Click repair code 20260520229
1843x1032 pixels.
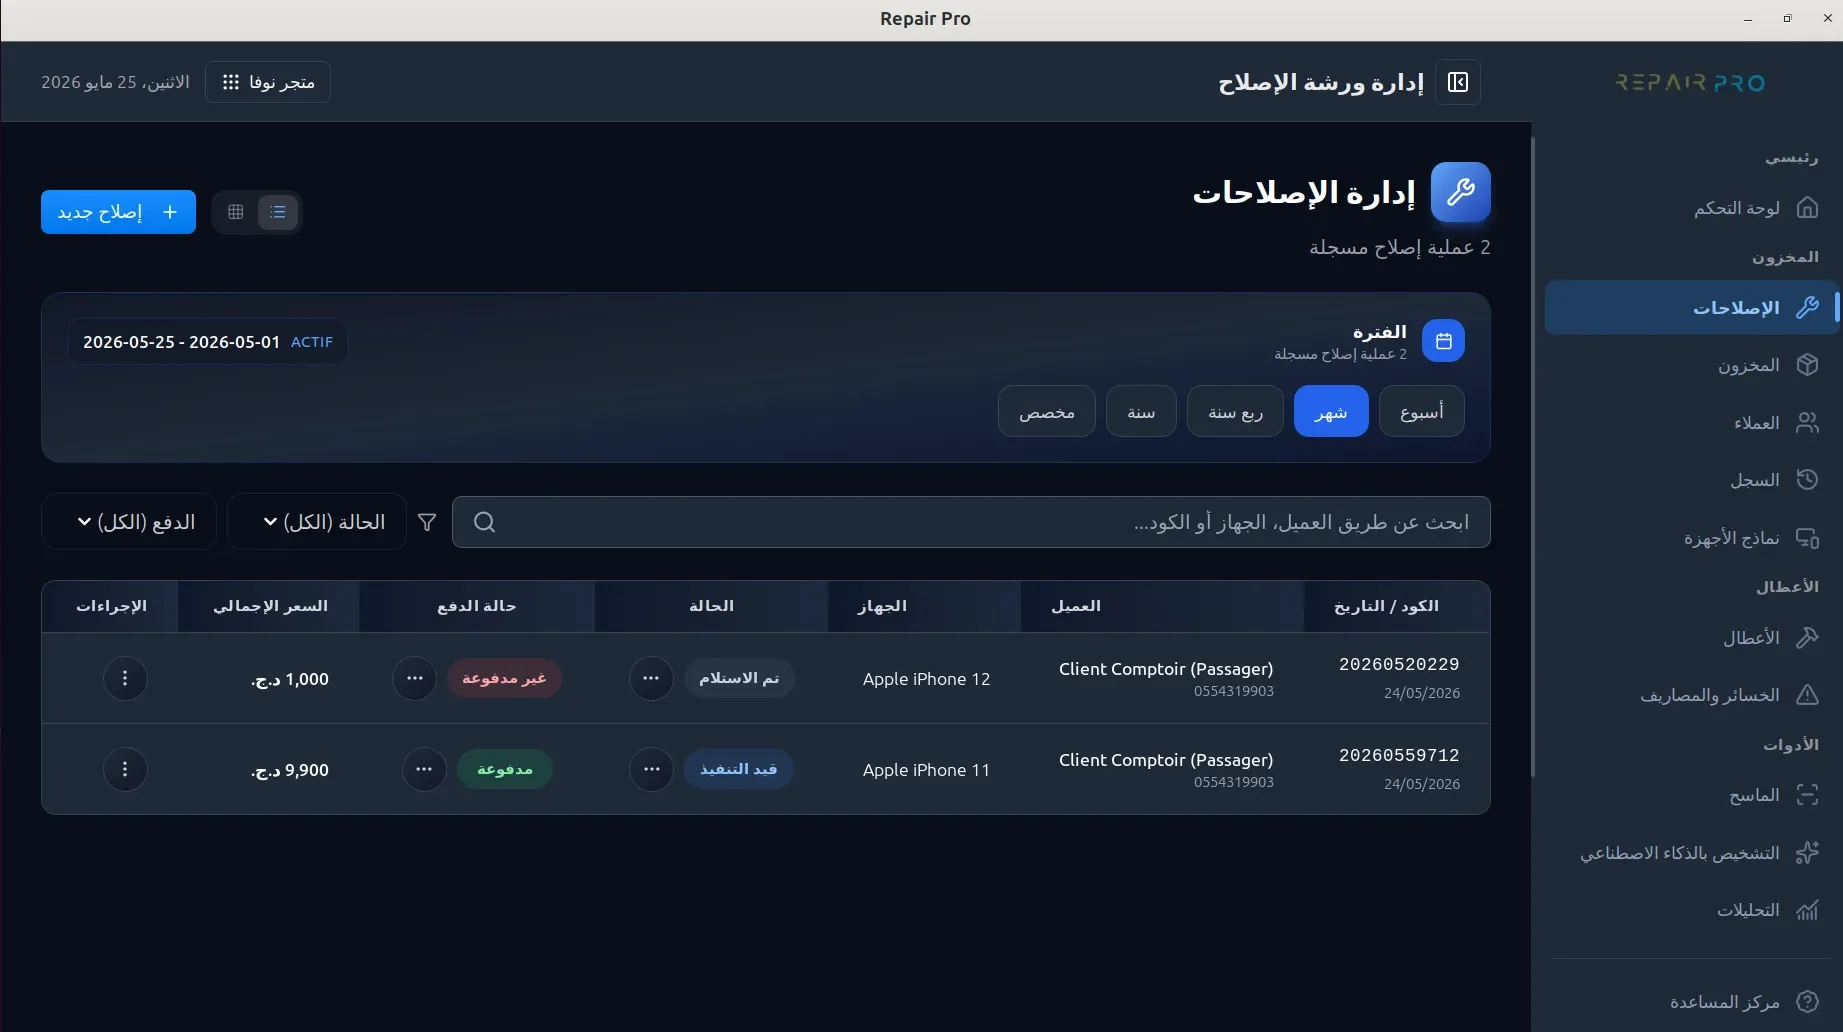tap(1399, 664)
